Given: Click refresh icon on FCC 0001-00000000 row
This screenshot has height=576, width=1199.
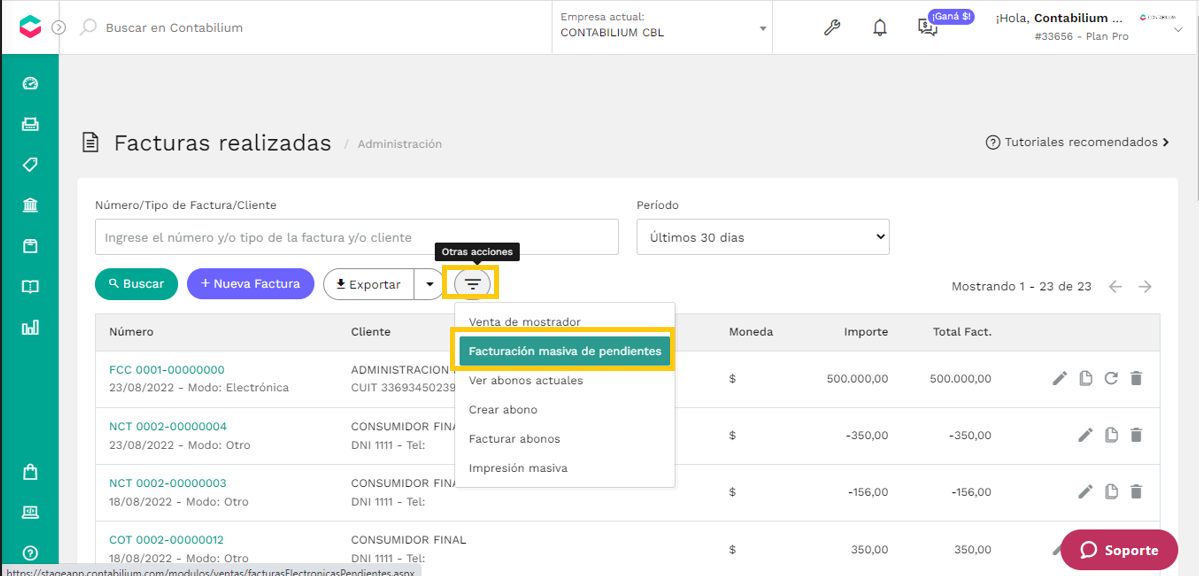Looking at the screenshot, I should pos(1111,378).
